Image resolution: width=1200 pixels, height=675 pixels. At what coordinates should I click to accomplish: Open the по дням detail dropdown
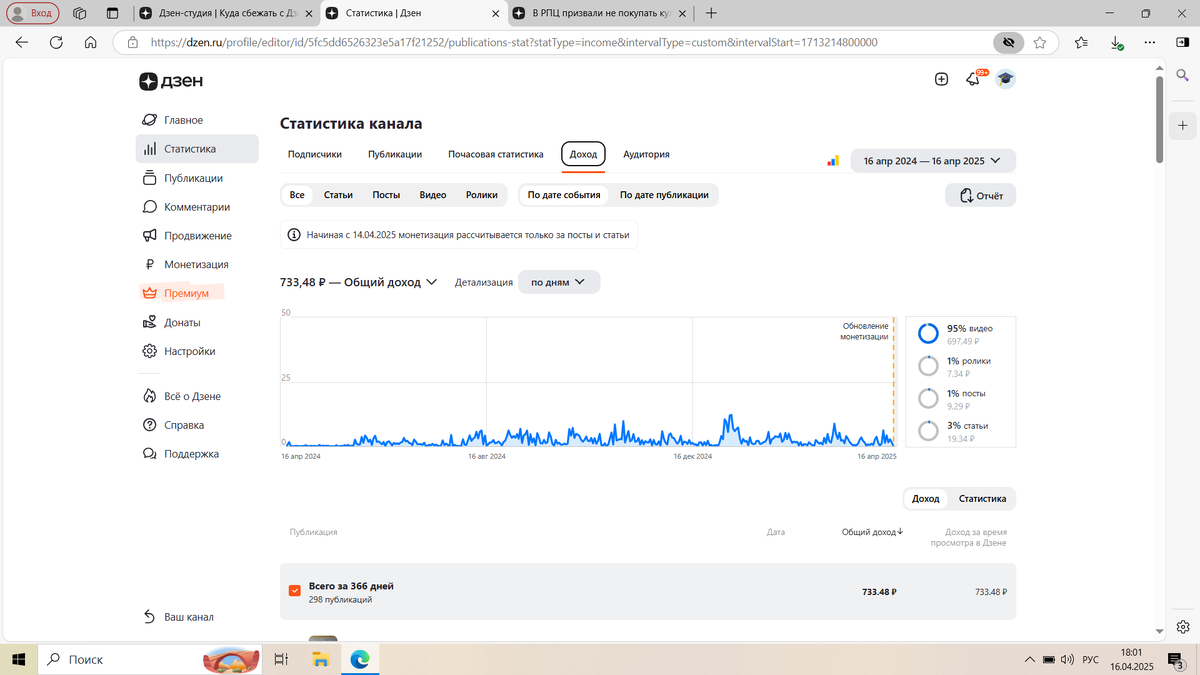559,282
